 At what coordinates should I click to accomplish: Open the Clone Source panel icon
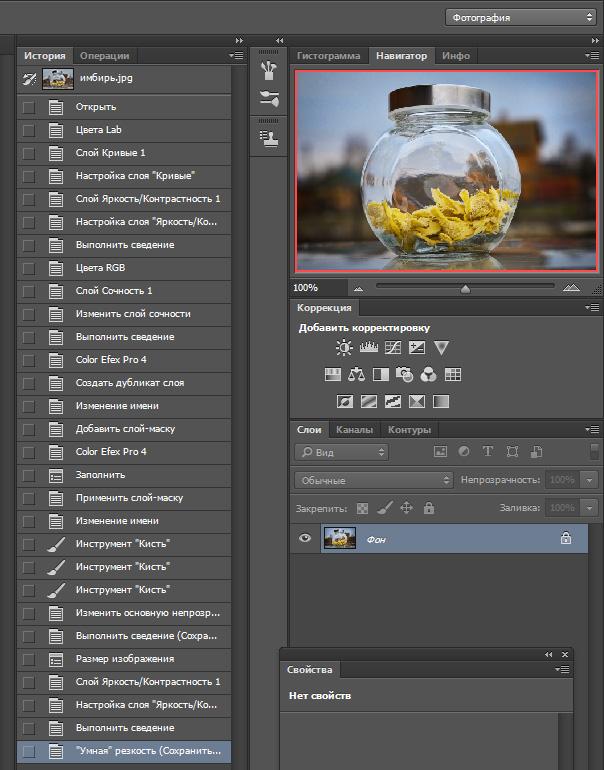(x=269, y=138)
